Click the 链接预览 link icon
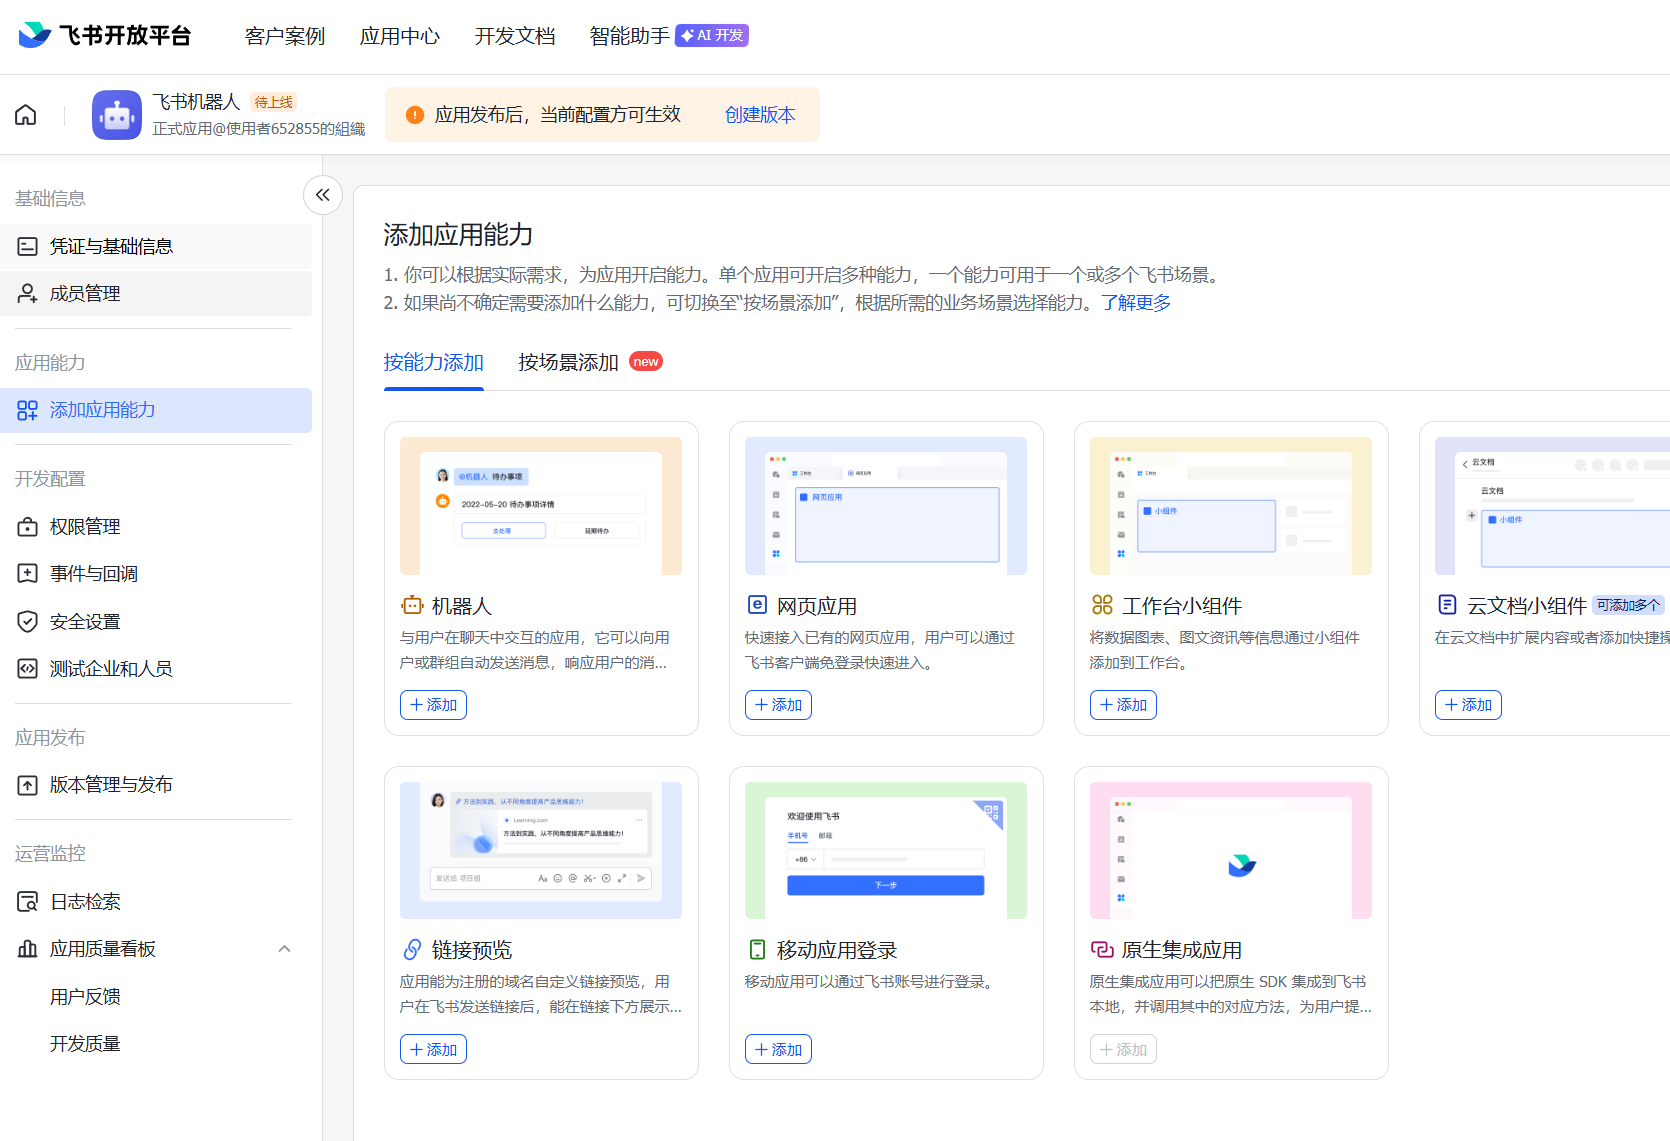The image size is (1670, 1141). [412, 949]
